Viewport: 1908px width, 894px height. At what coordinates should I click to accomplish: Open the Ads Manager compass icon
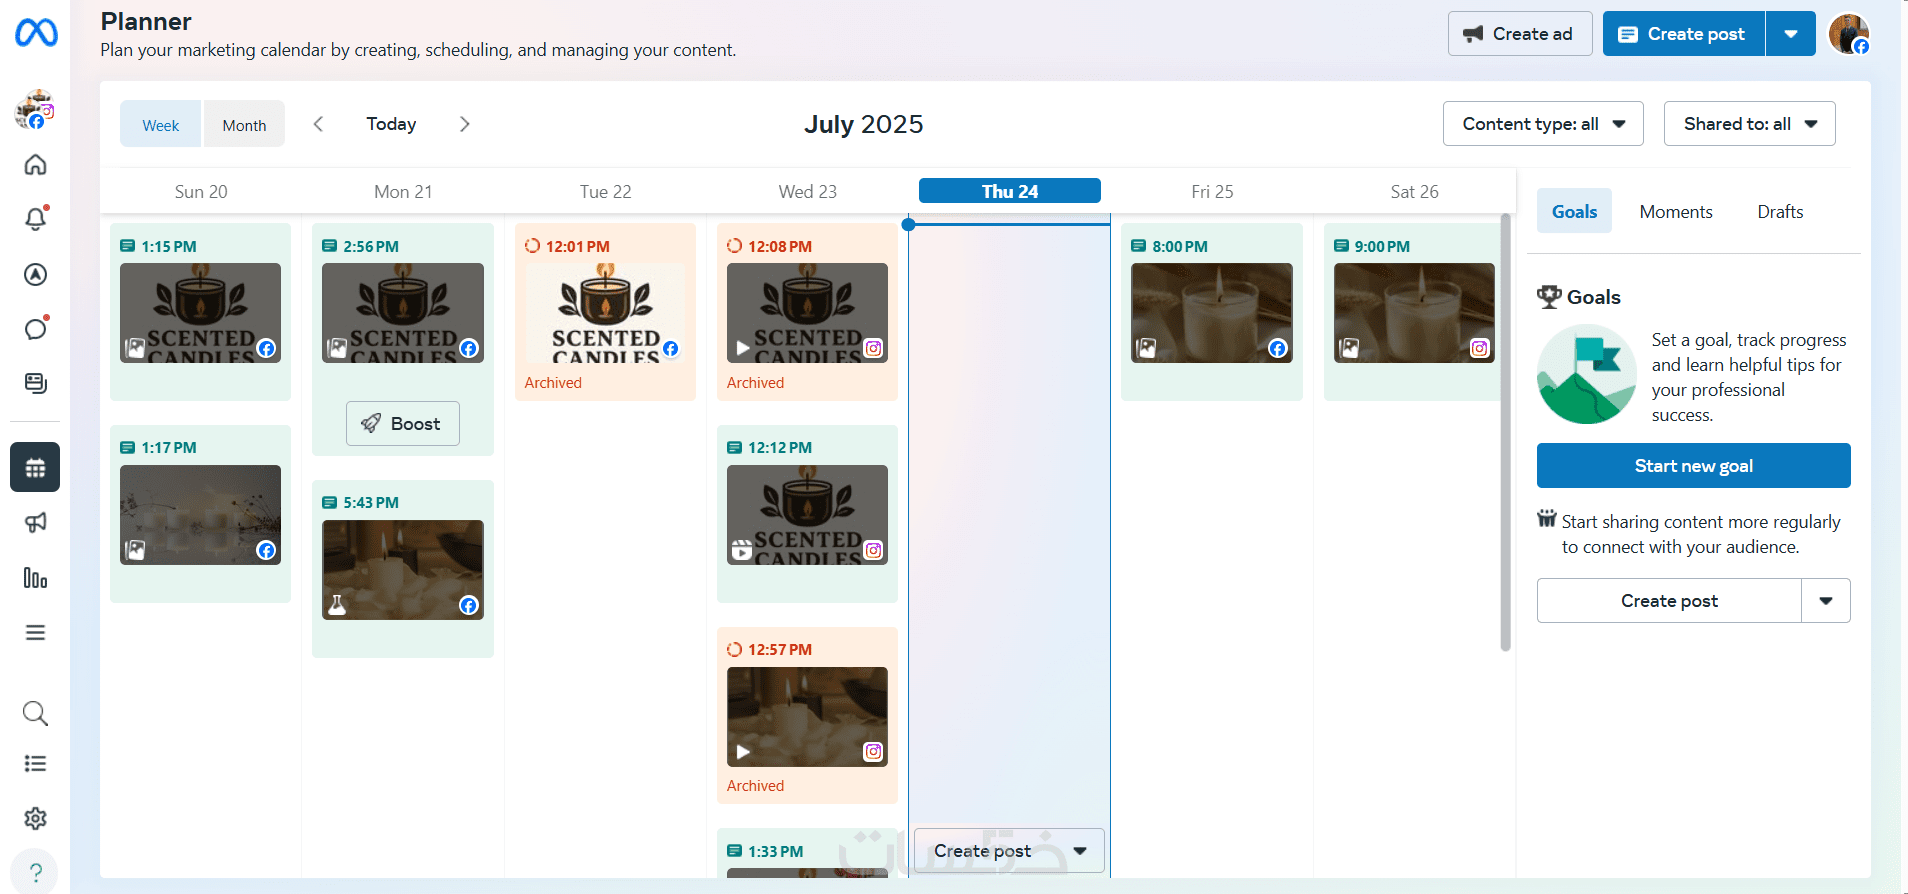pyautogui.click(x=35, y=274)
